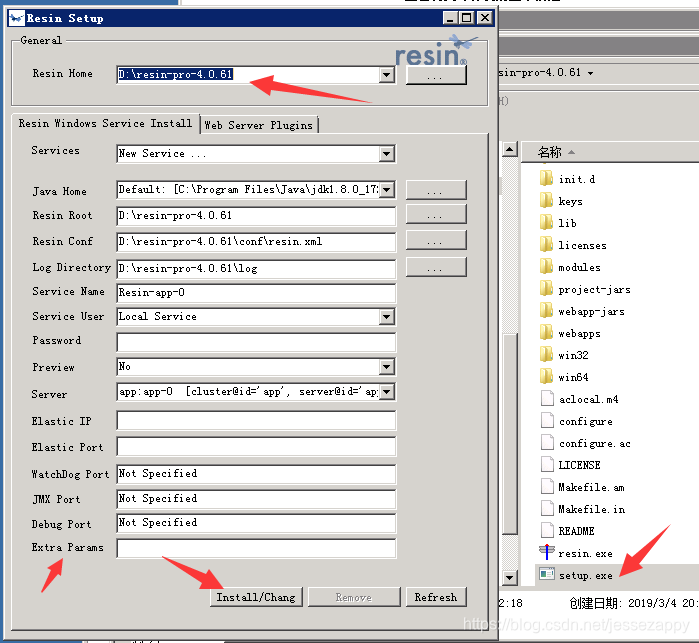Maximize the Resin Setup window
The height and width of the screenshot is (643, 699).
pyautogui.click(x=466, y=18)
